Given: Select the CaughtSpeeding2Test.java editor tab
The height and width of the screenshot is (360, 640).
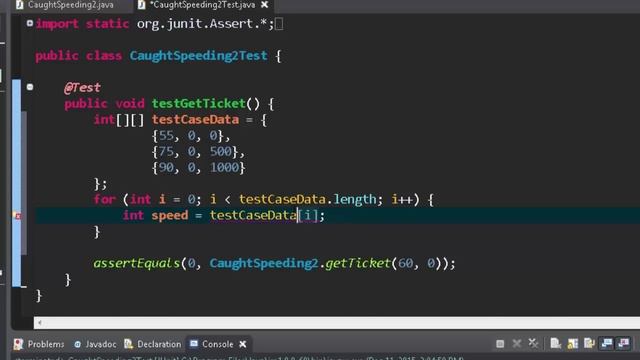Looking at the screenshot, I should [x=202, y=5].
